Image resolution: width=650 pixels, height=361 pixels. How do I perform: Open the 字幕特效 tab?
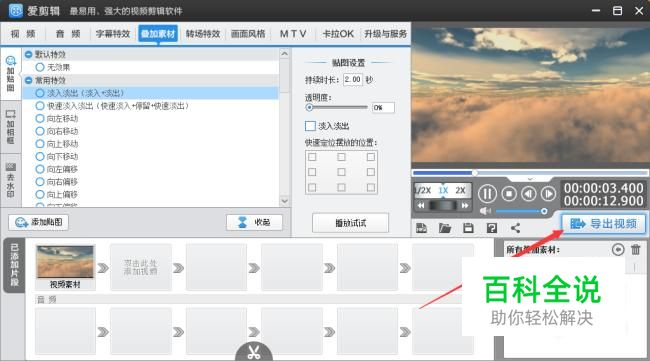(113, 34)
